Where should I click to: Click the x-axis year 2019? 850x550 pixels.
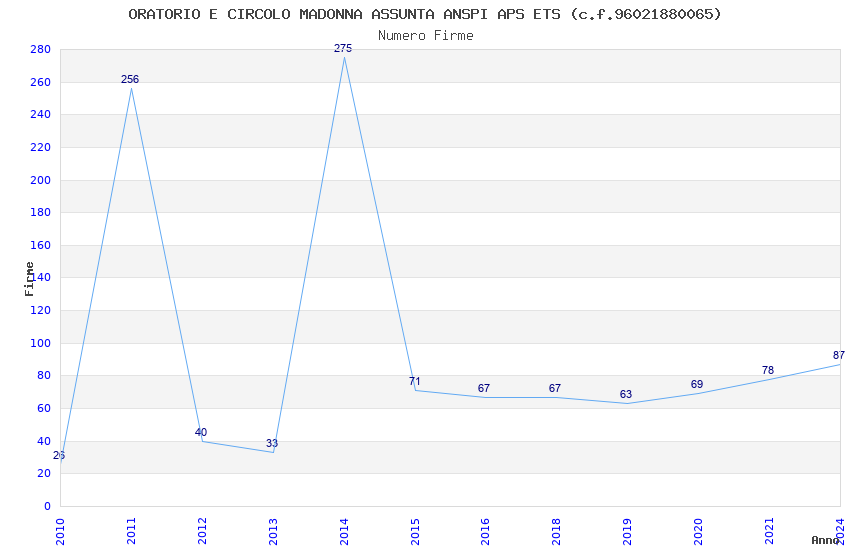click(627, 532)
